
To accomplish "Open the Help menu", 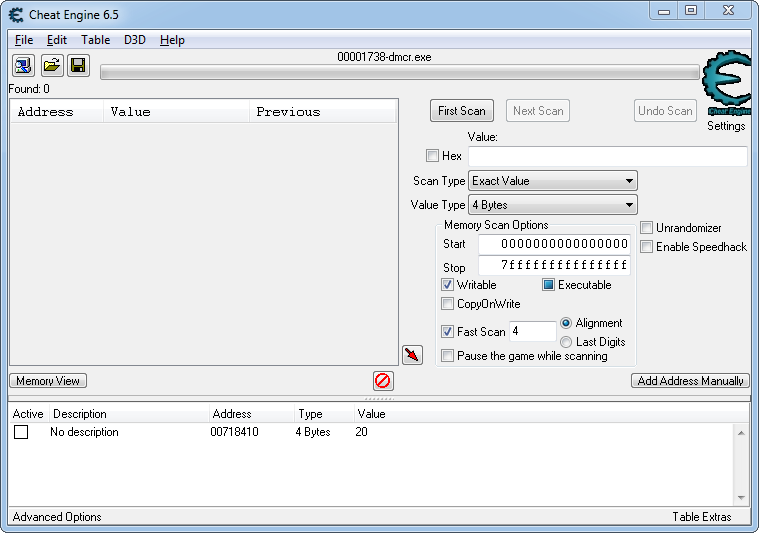I will point(172,40).
